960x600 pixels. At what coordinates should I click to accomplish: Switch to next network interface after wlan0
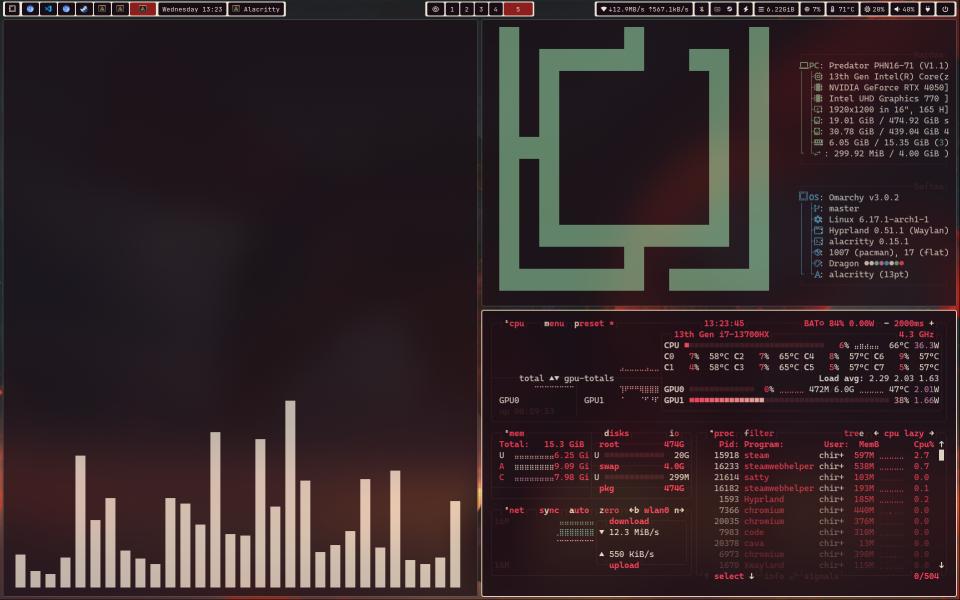click(x=678, y=510)
